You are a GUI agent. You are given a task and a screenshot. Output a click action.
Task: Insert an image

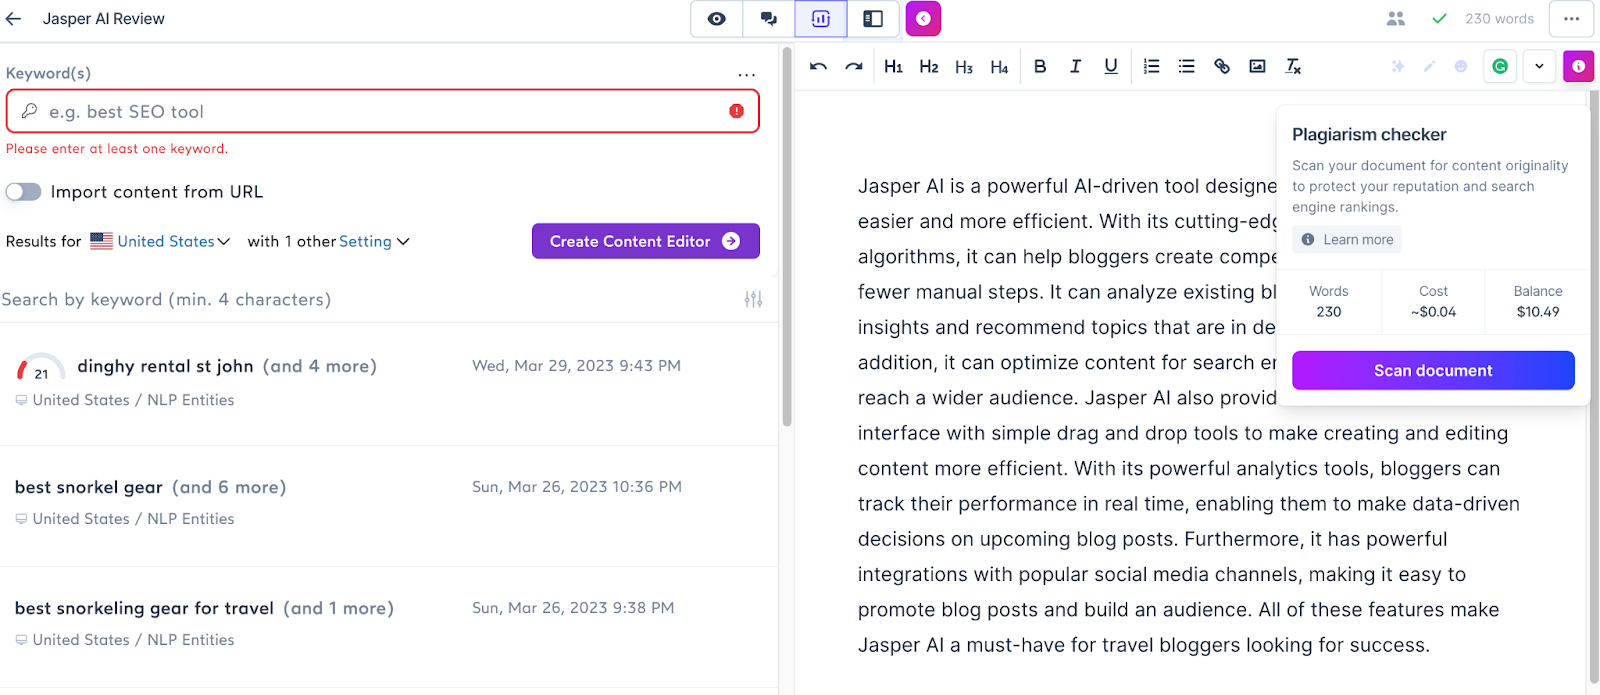pos(1258,66)
